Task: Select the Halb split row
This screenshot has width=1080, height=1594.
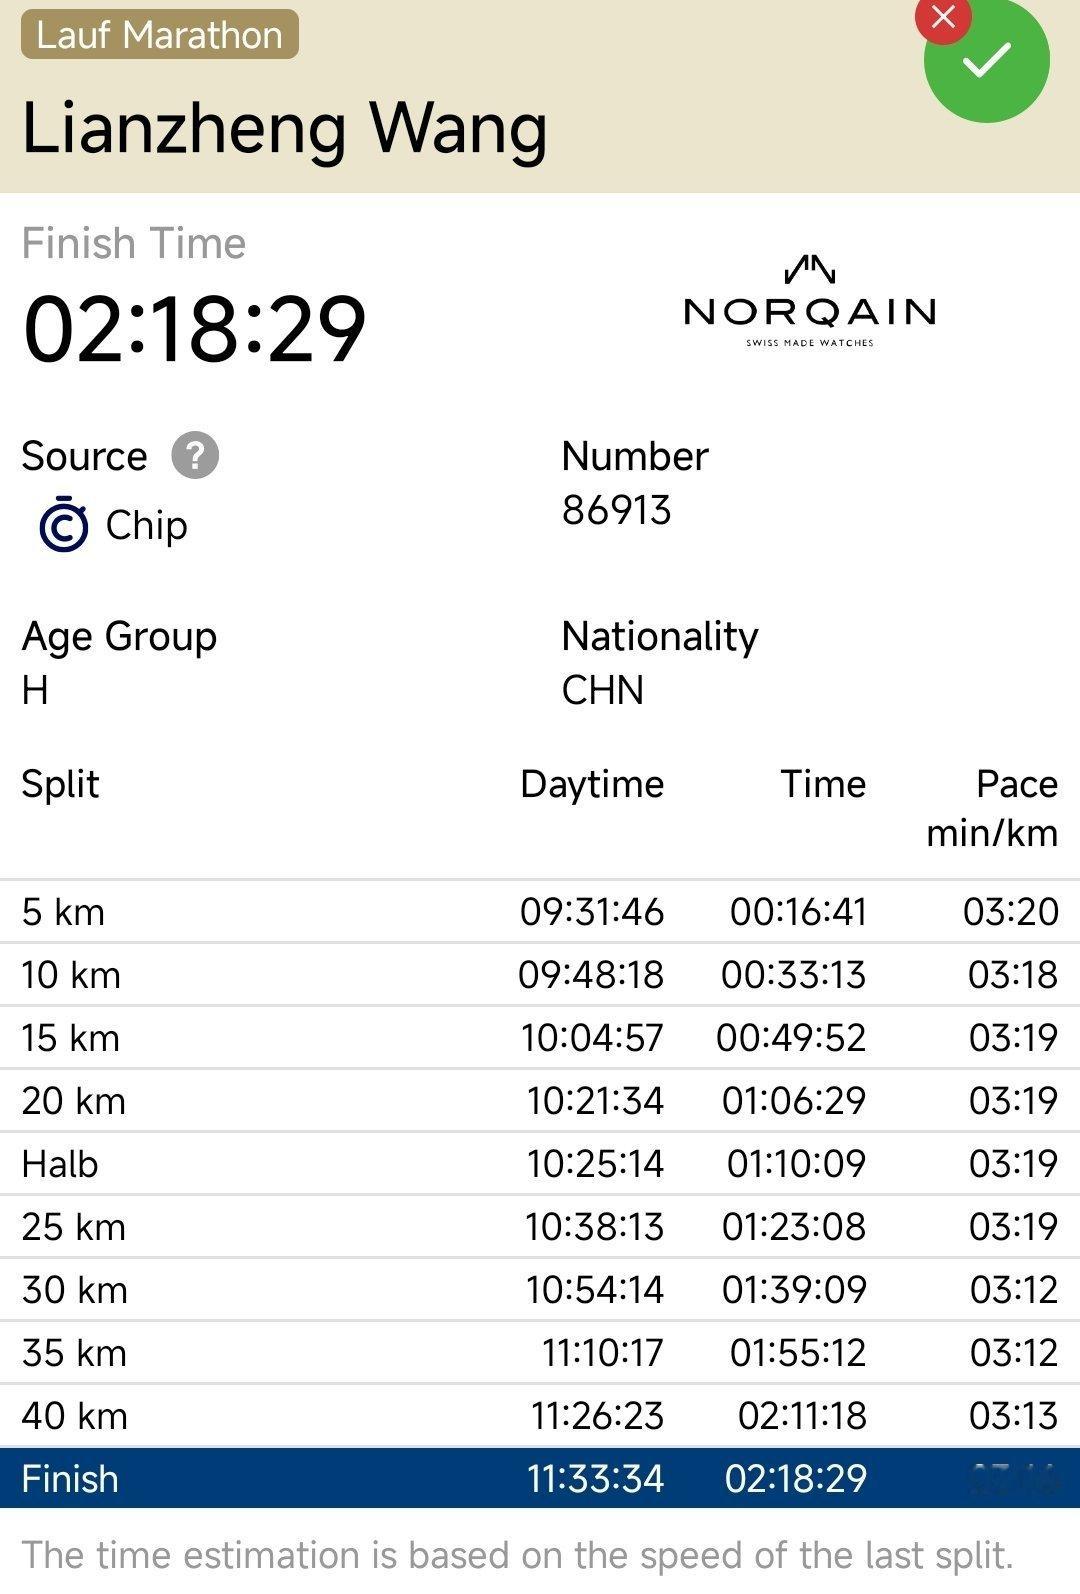Action: pos(540,1164)
